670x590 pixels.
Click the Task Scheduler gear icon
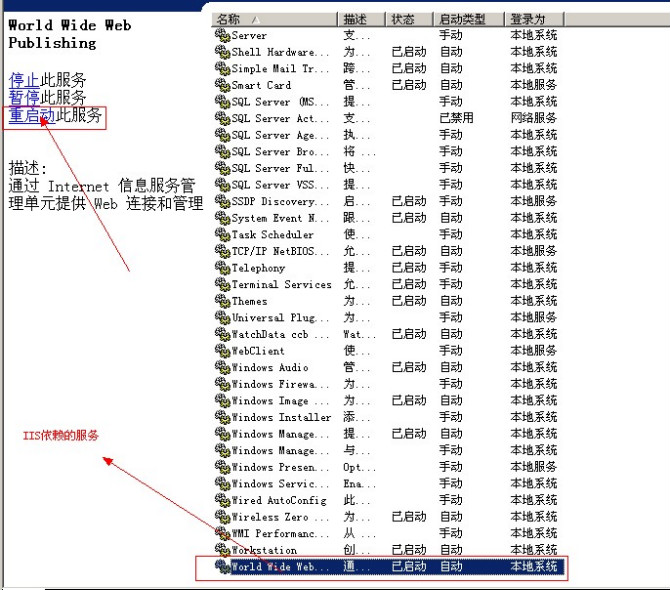pos(222,235)
